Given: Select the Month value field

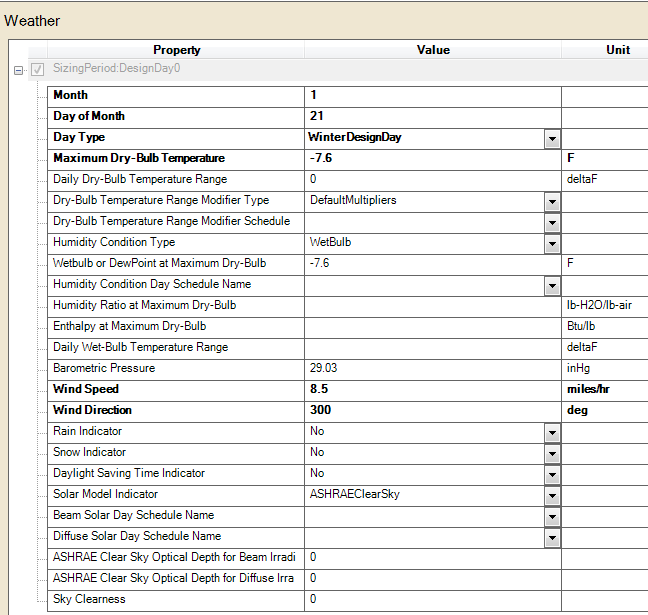Looking at the screenshot, I should (433, 97).
